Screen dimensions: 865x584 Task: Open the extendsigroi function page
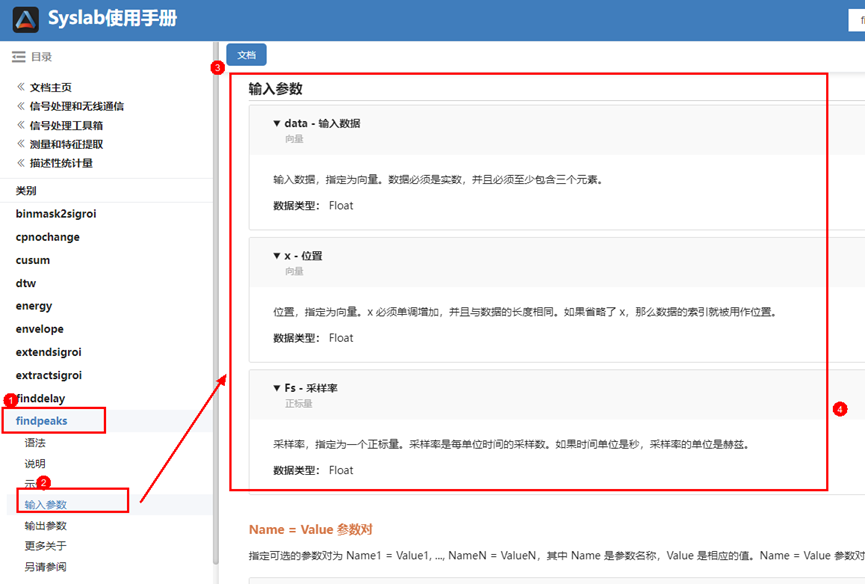point(49,352)
